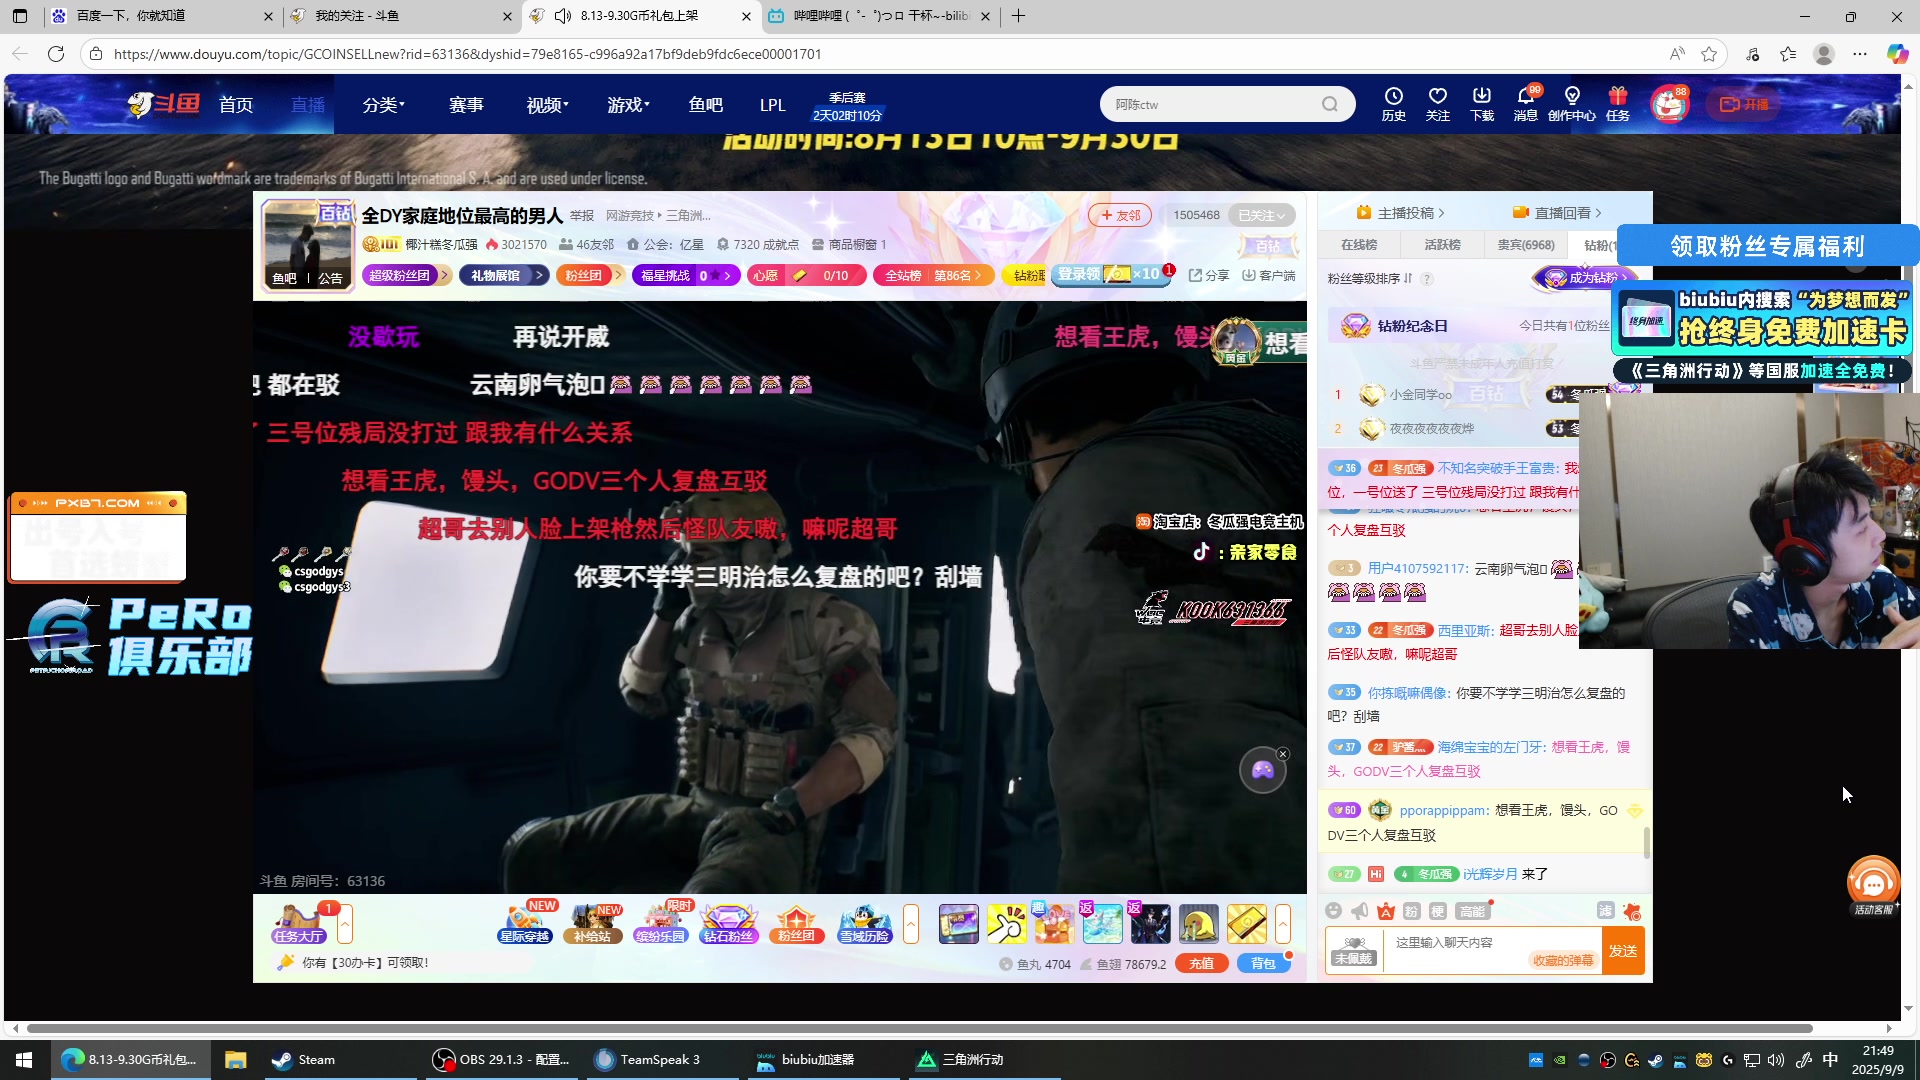This screenshot has height=1080, width=1920.
Task: Click the streamer avatar thumbnail
Action: [307, 245]
